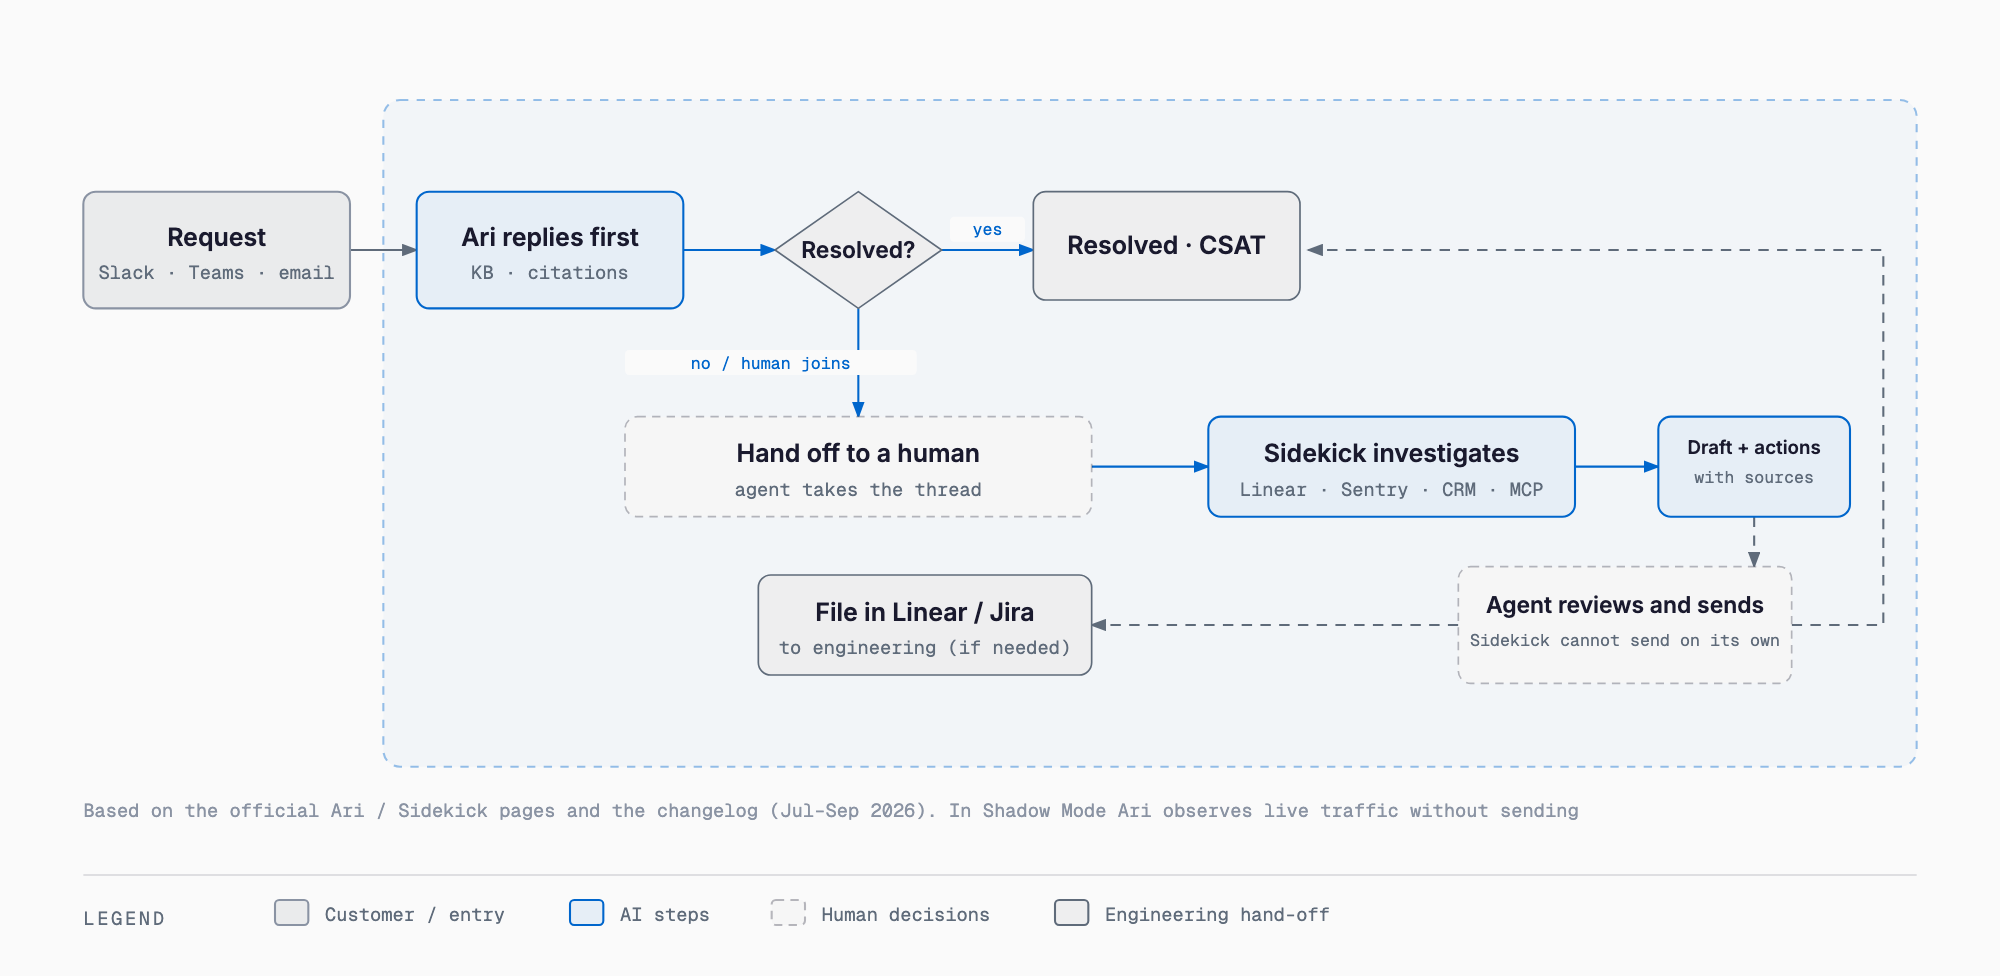
Task: Click the Resolved · CSAT node
Action: (x=1166, y=246)
